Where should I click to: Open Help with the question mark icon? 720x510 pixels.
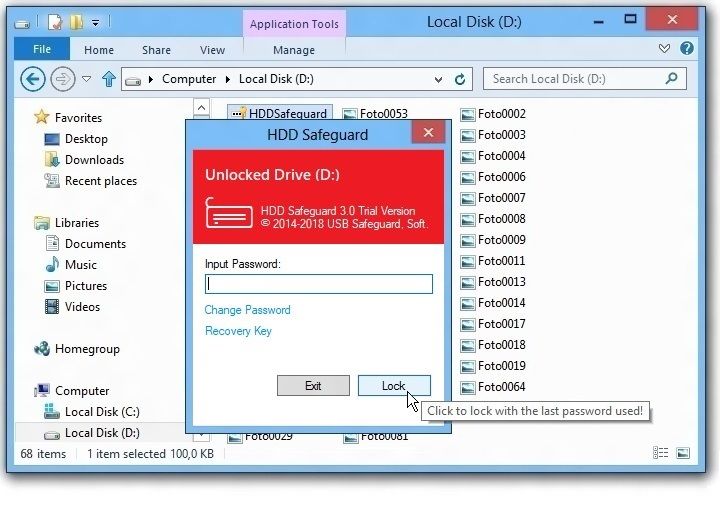click(687, 48)
